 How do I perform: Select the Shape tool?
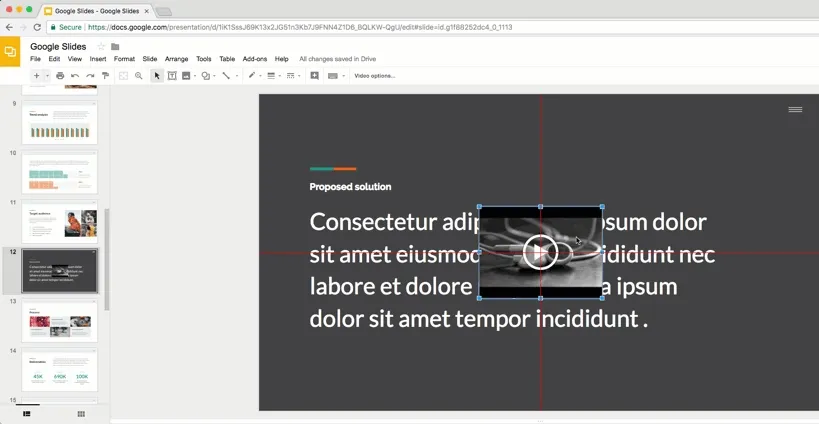[206, 76]
